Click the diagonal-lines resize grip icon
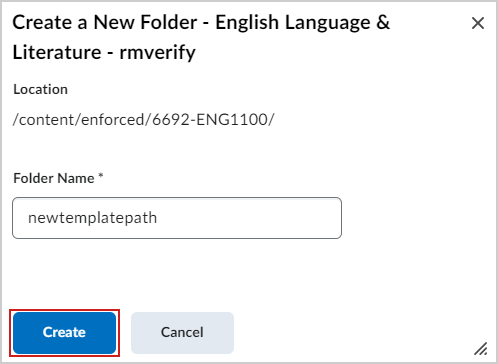The width and height of the screenshot is (498, 364). [481, 349]
